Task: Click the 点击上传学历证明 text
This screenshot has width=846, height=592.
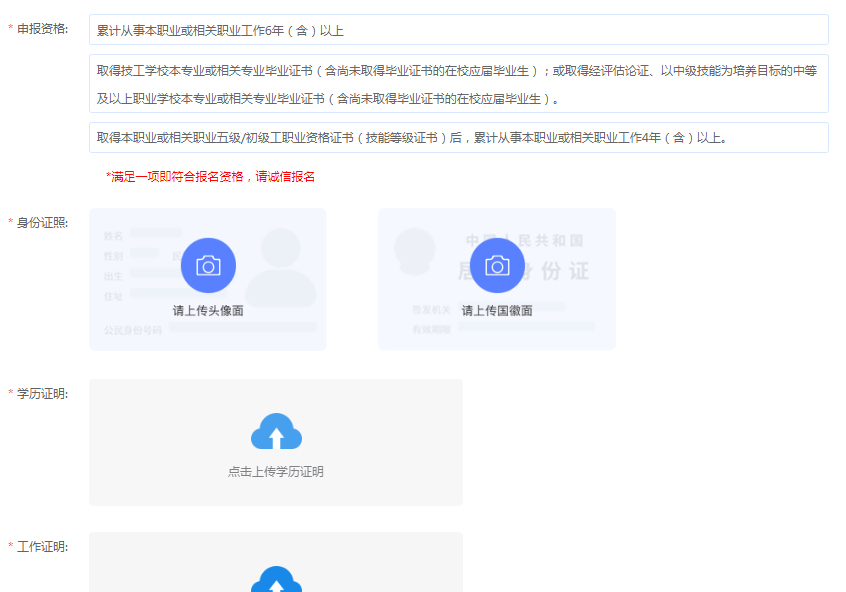Action: 276,472
